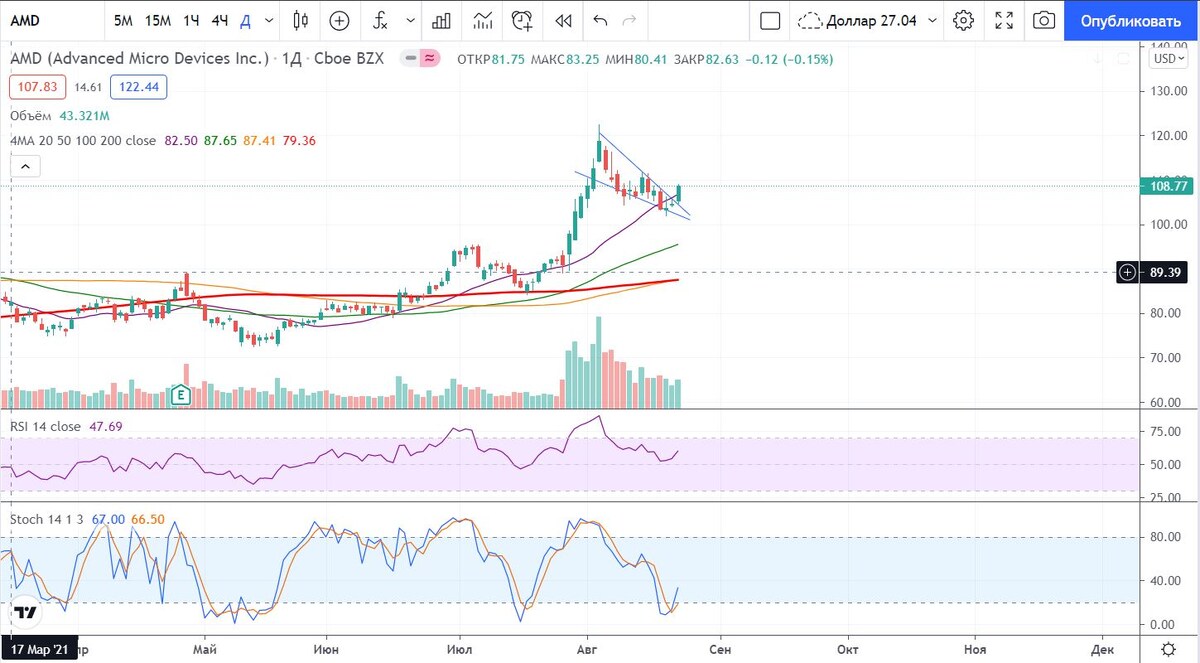
Task: Toggle the grey dash pill in the legend
Action: coord(408,59)
